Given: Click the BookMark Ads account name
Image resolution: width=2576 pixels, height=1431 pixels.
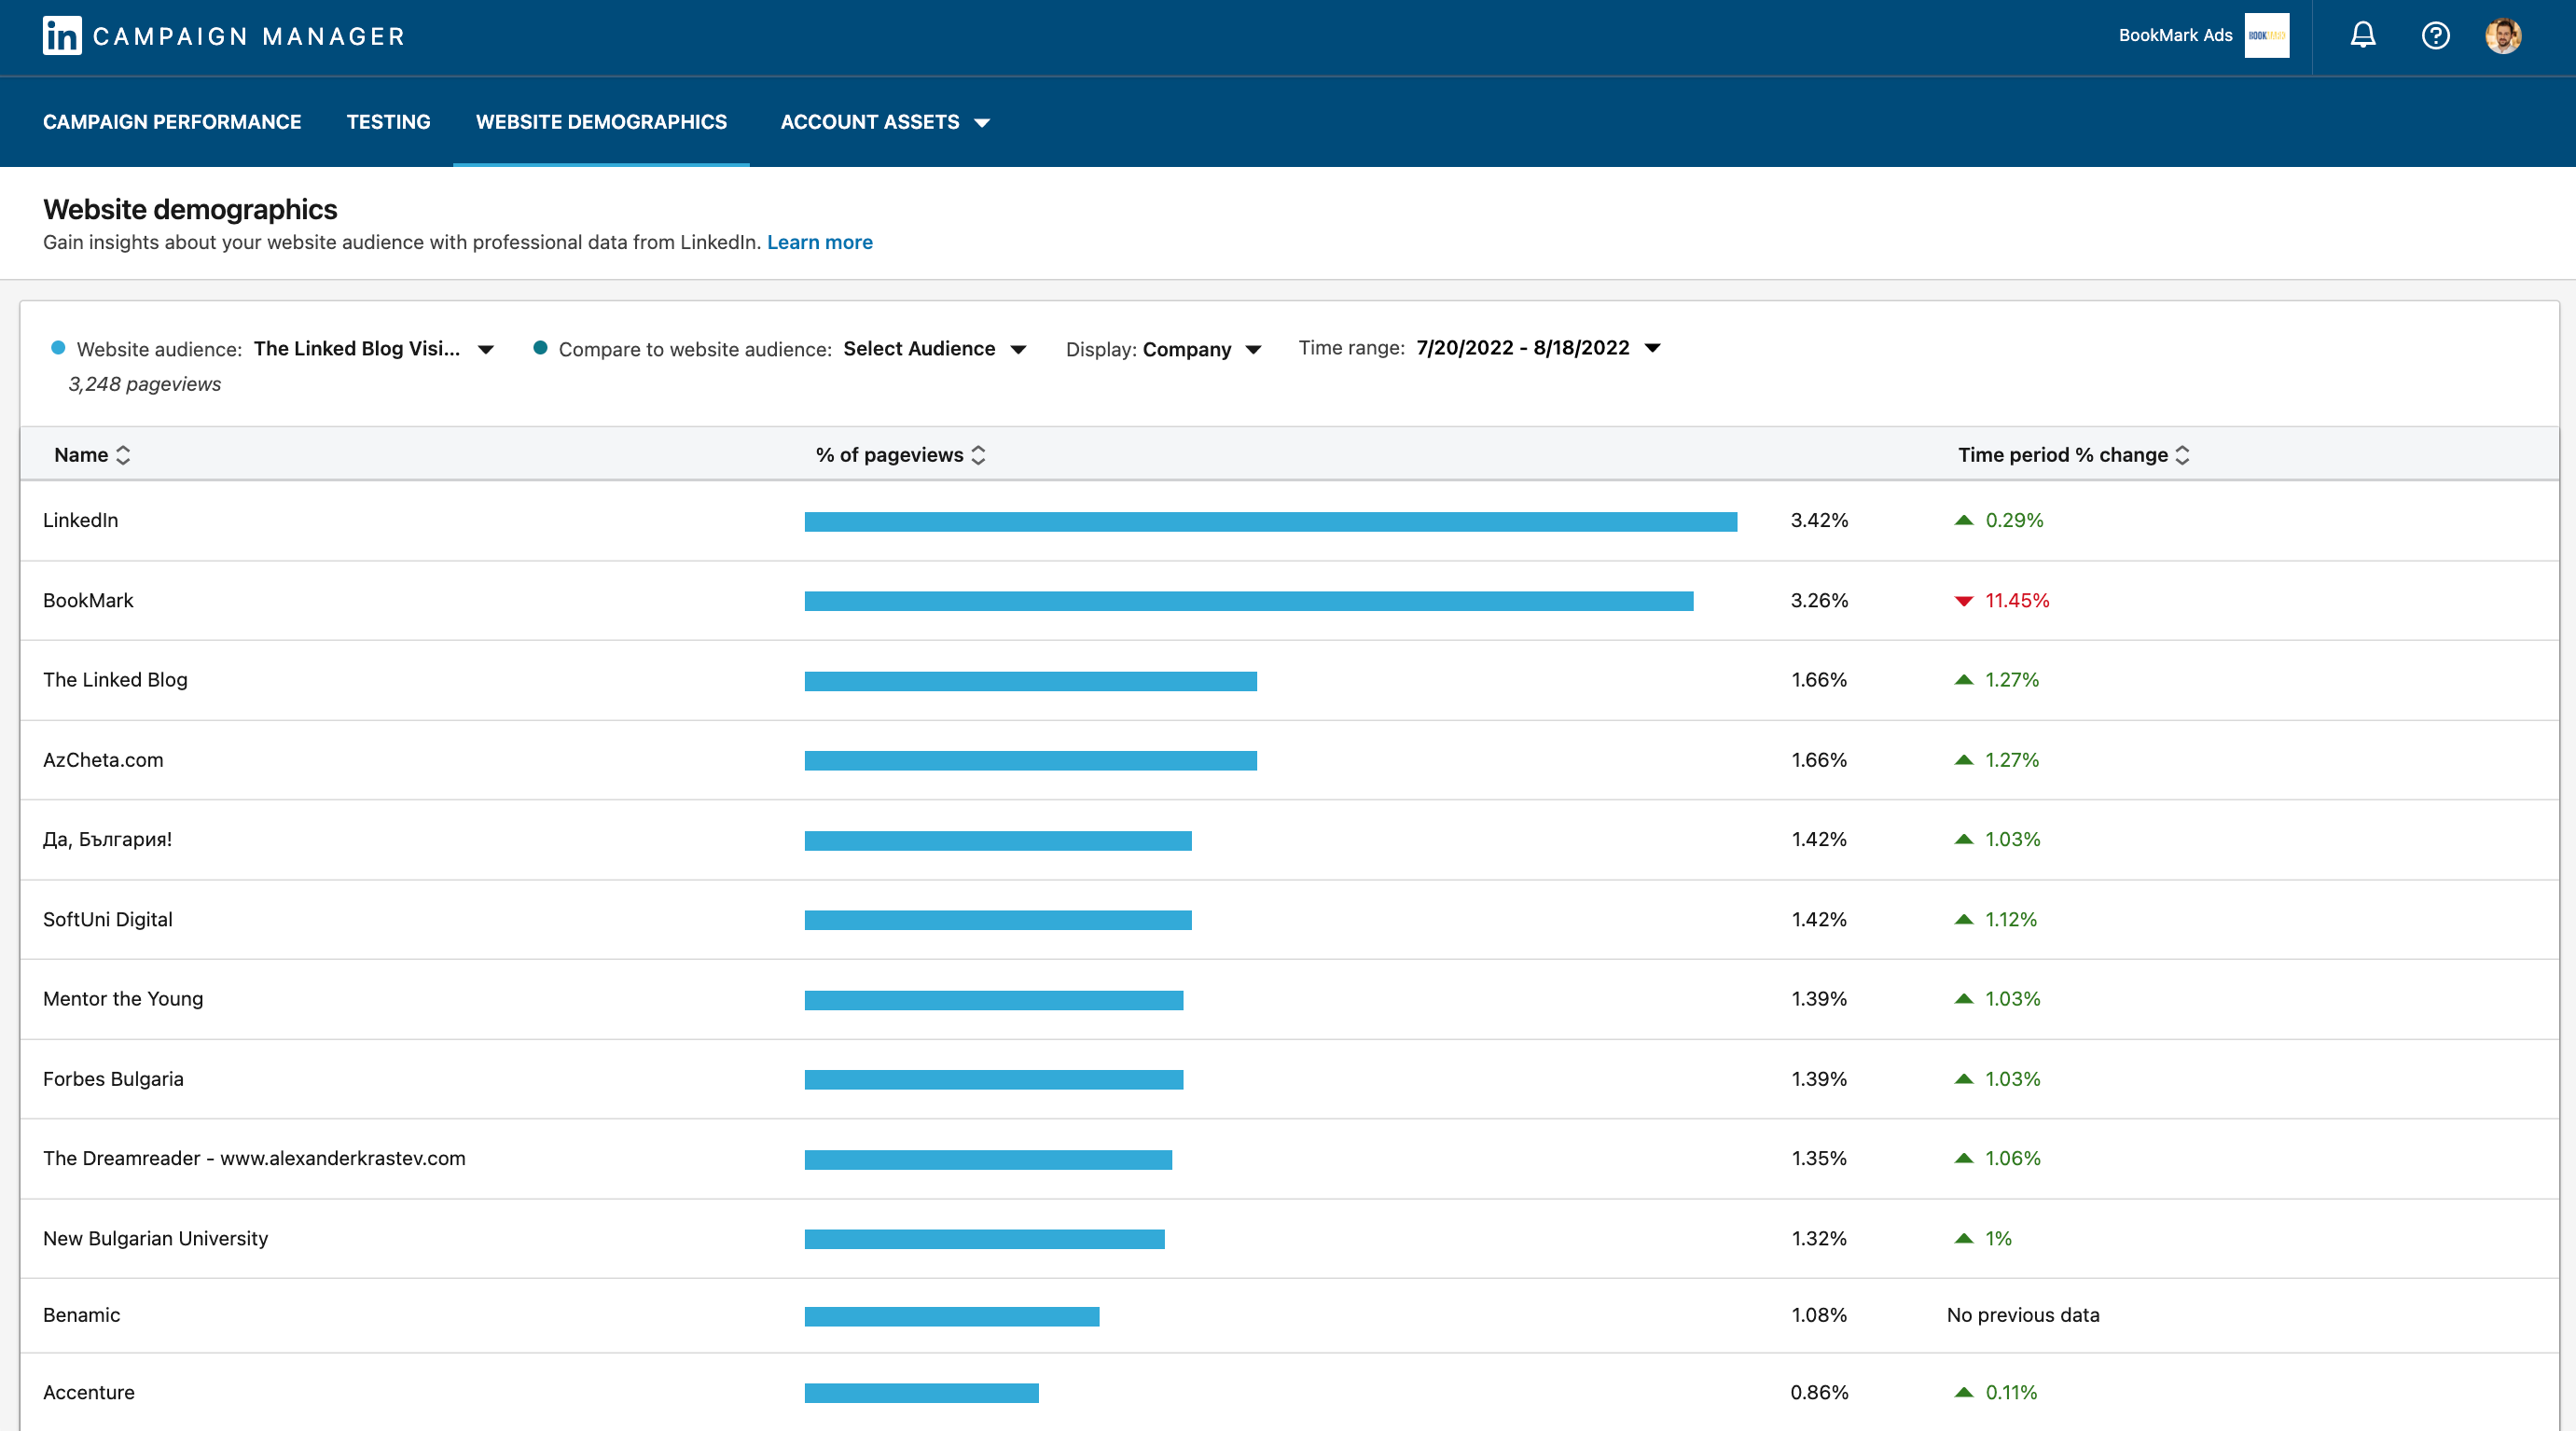Looking at the screenshot, I should coord(2175,36).
